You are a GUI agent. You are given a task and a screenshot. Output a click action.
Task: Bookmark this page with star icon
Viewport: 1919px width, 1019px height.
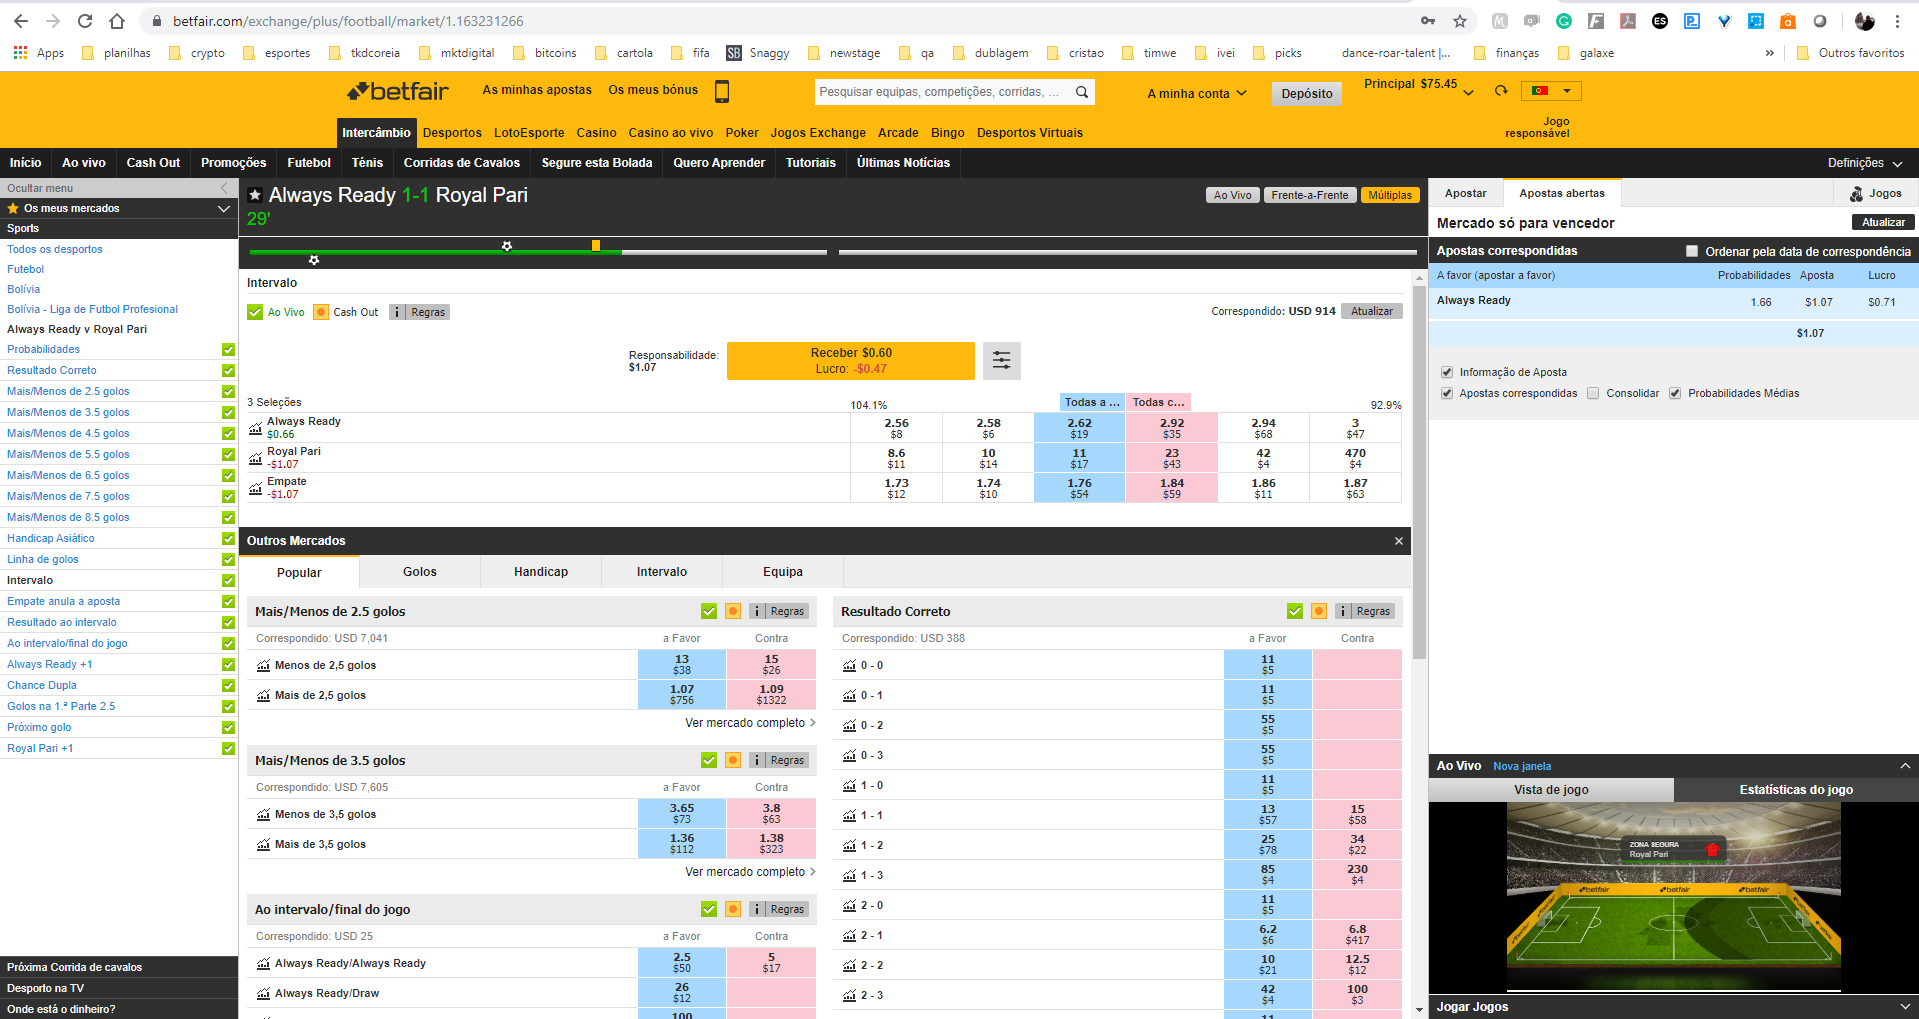point(1460,21)
